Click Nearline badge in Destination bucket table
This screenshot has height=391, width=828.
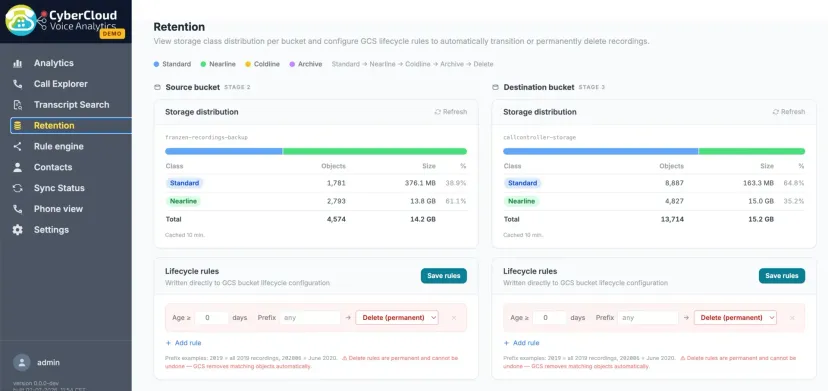pos(522,201)
